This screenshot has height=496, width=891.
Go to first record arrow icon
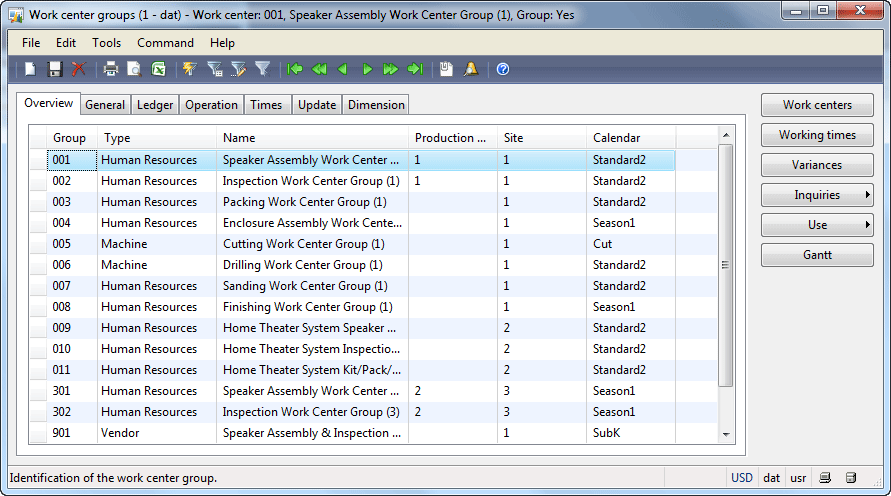(294, 69)
